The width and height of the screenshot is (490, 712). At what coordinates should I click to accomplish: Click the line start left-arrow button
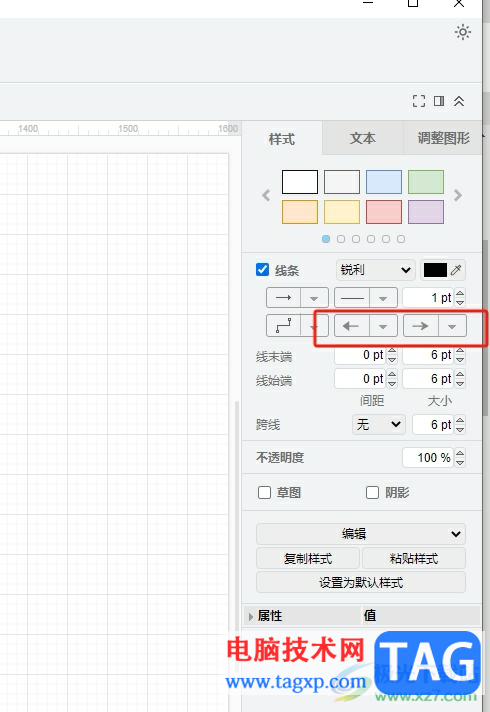pos(352,326)
